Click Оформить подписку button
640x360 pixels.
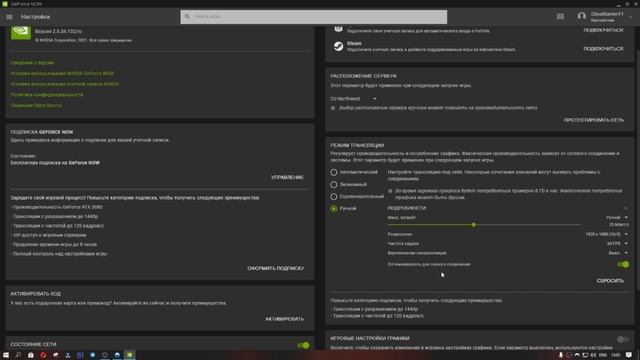point(276,268)
